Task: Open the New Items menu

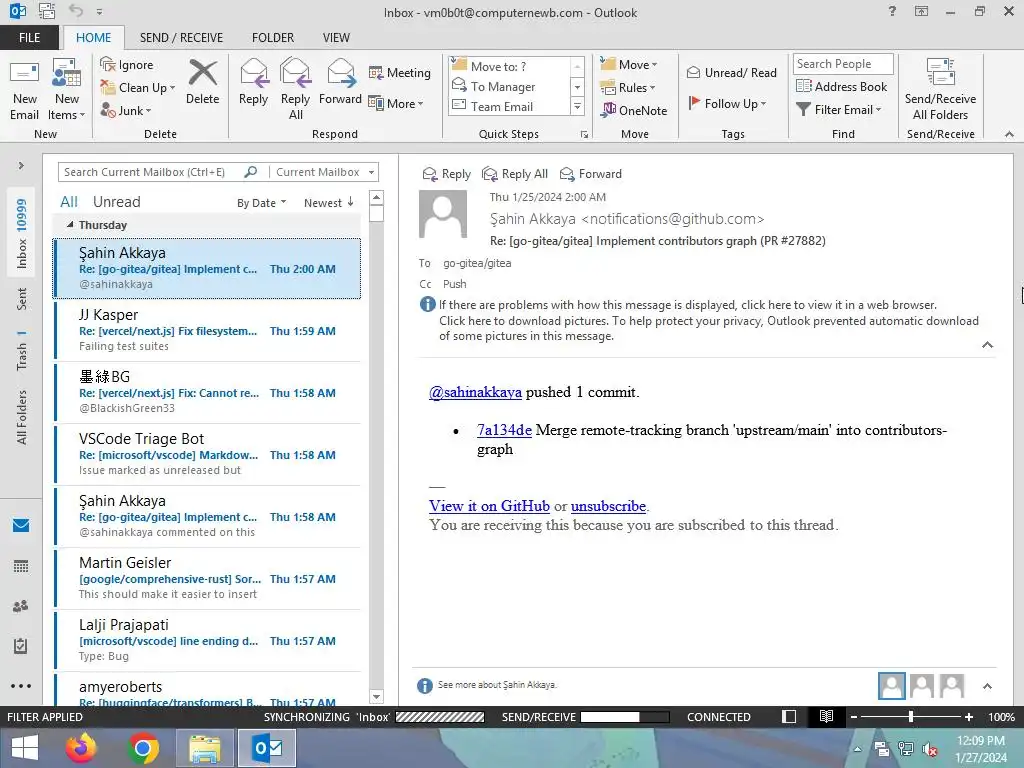Action: [x=66, y=89]
